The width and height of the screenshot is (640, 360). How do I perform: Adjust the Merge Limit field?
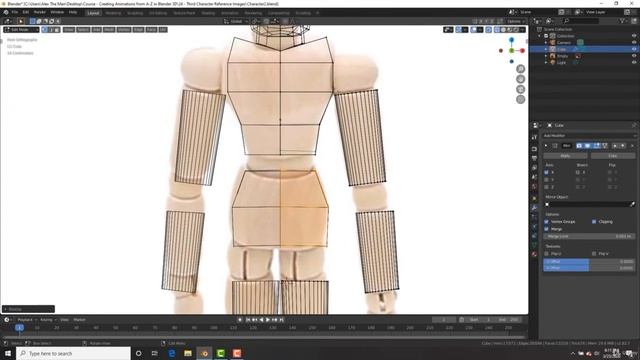(589, 236)
